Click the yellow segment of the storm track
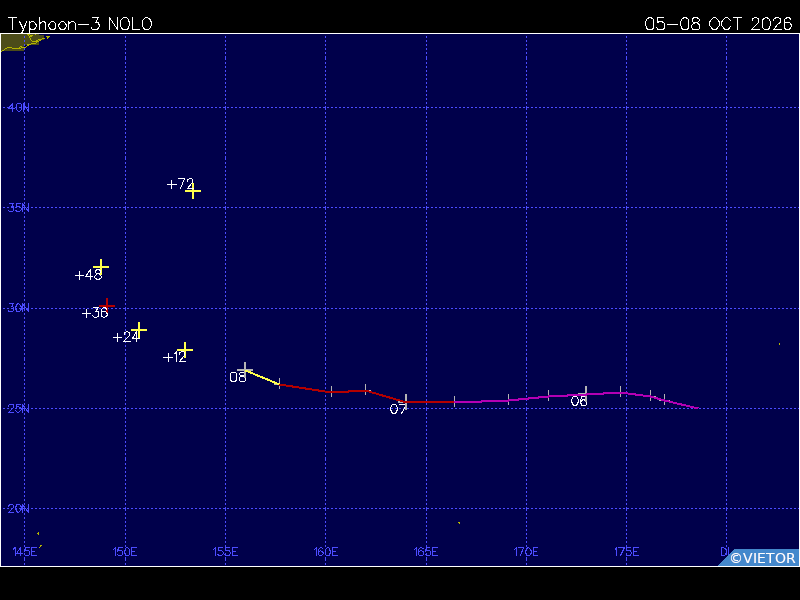Image resolution: width=800 pixels, height=600 pixels. [262, 377]
